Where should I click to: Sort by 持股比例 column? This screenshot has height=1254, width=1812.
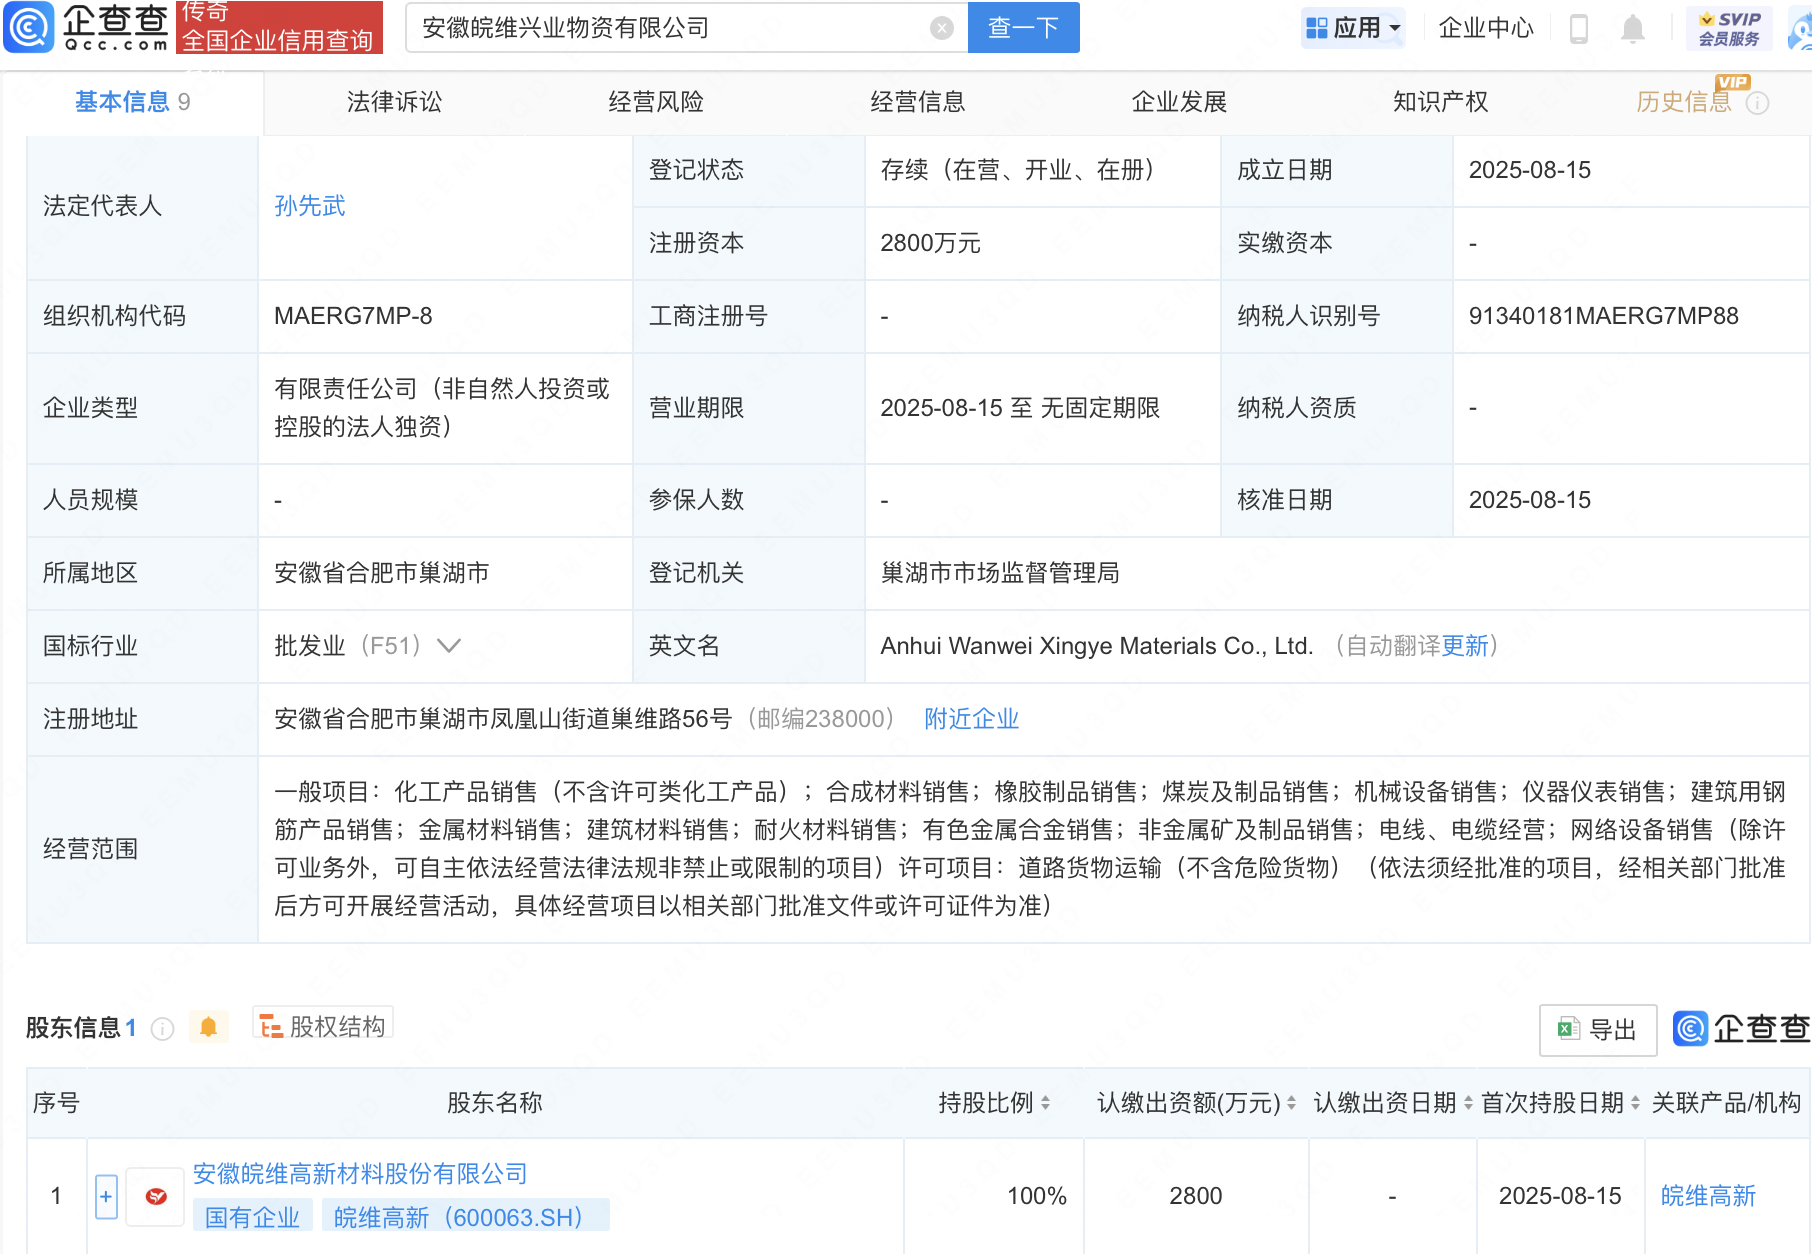[1045, 1103]
